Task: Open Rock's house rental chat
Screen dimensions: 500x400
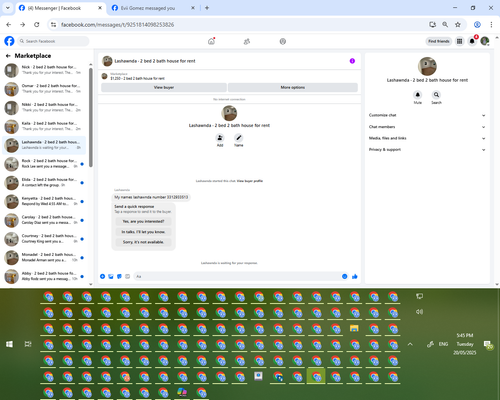Action: 44,163
